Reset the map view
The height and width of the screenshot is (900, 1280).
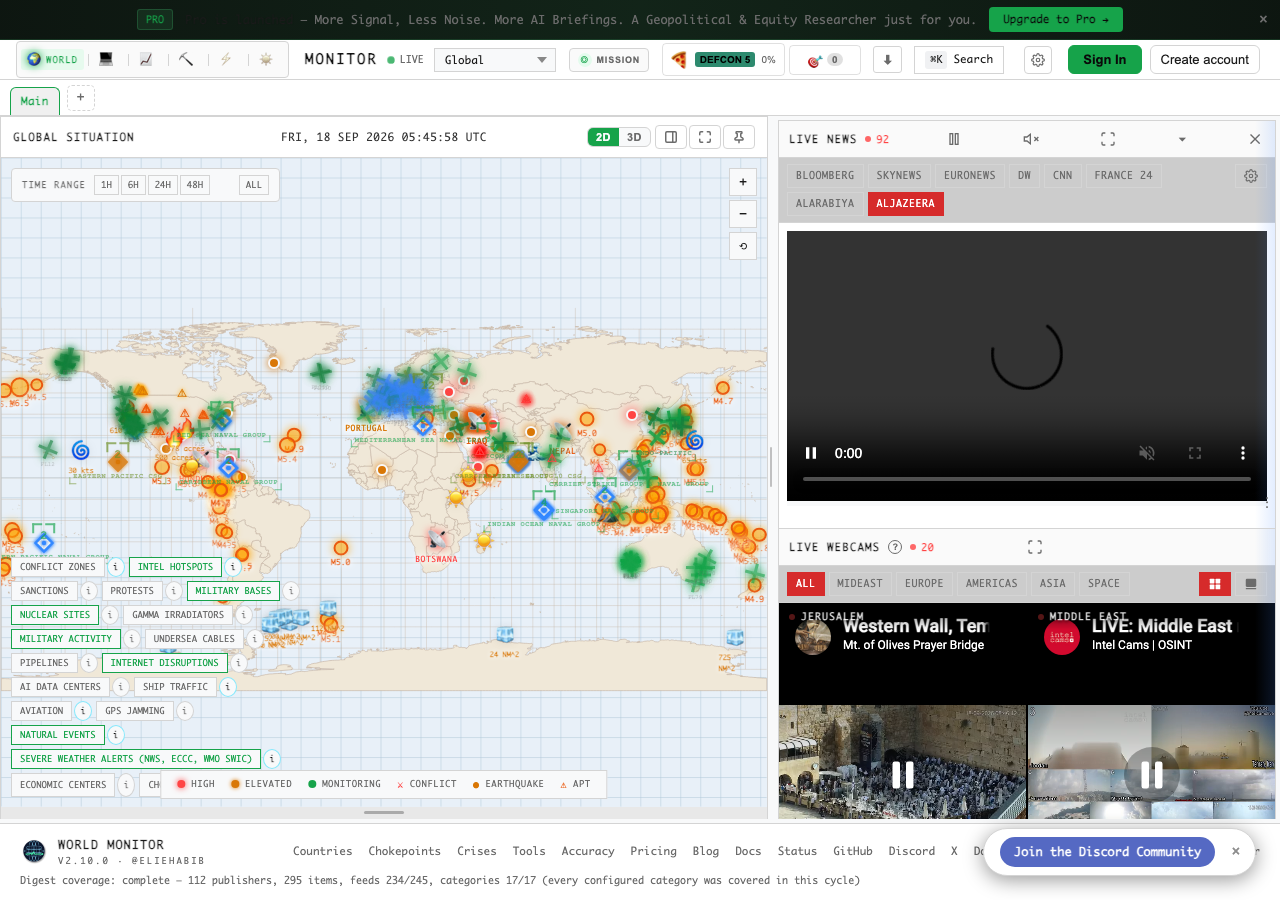743,246
